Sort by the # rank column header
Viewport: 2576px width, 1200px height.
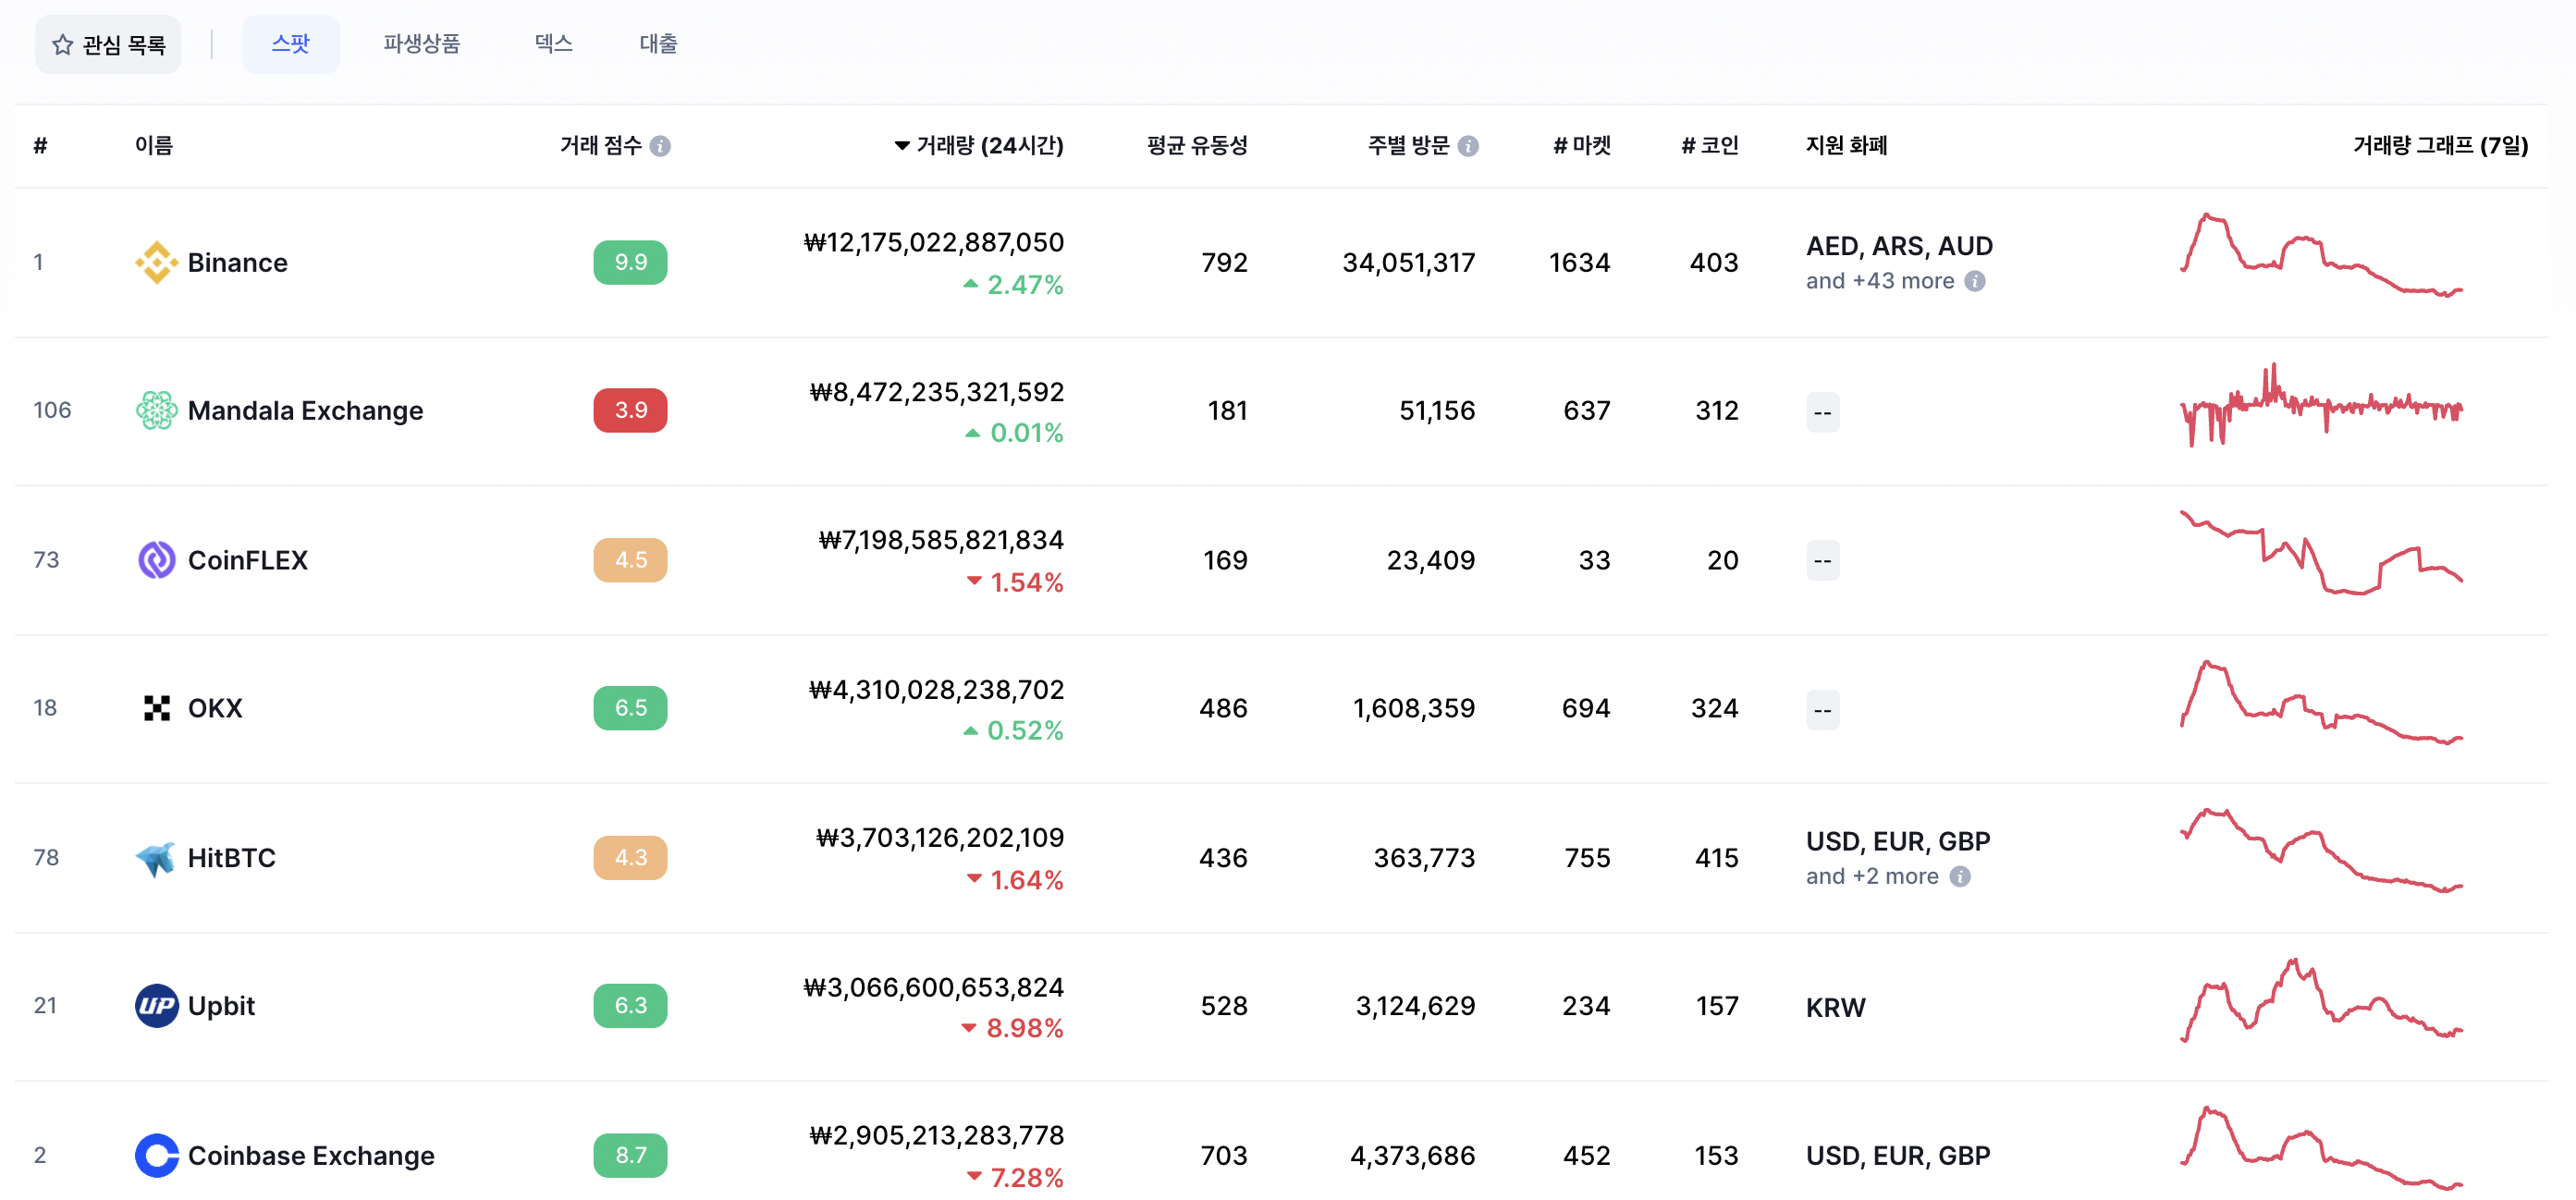tap(40, 146)
